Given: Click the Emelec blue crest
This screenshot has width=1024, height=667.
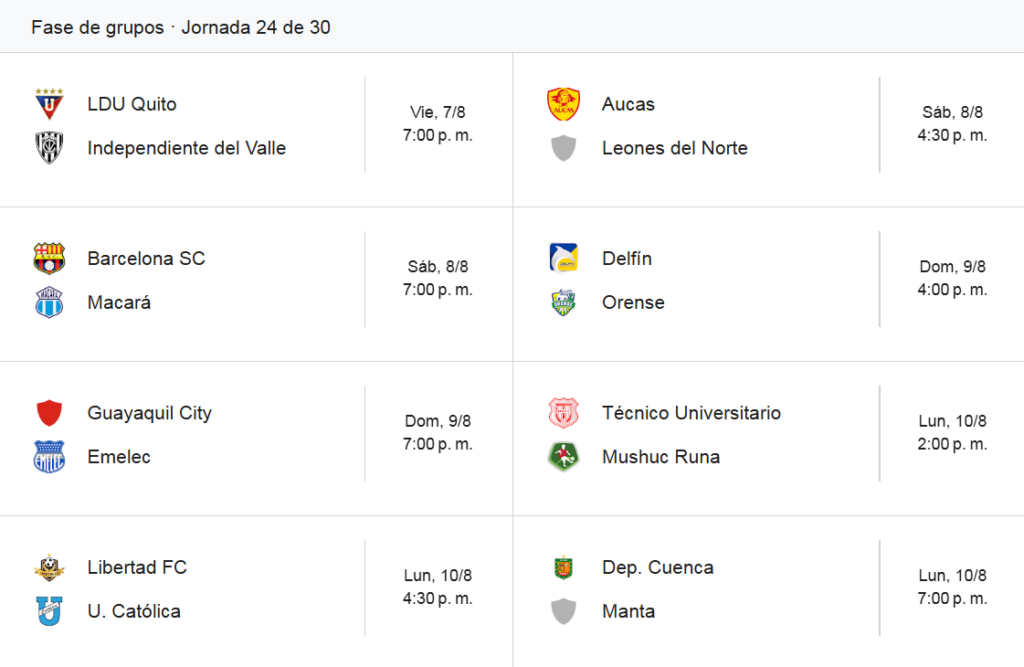Looking at the screenshot, I should pyautogui.click(x=49, y=457).
